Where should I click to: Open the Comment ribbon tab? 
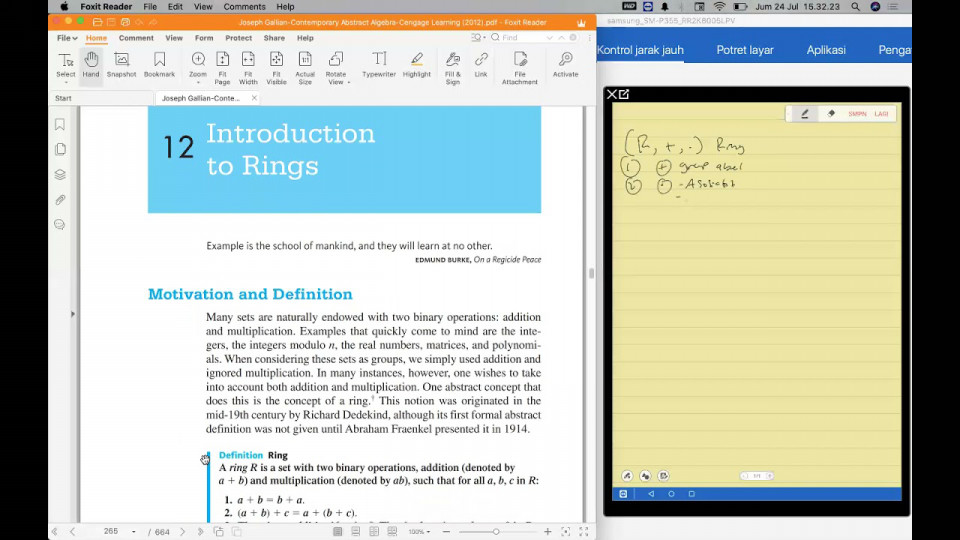(136, 38)
